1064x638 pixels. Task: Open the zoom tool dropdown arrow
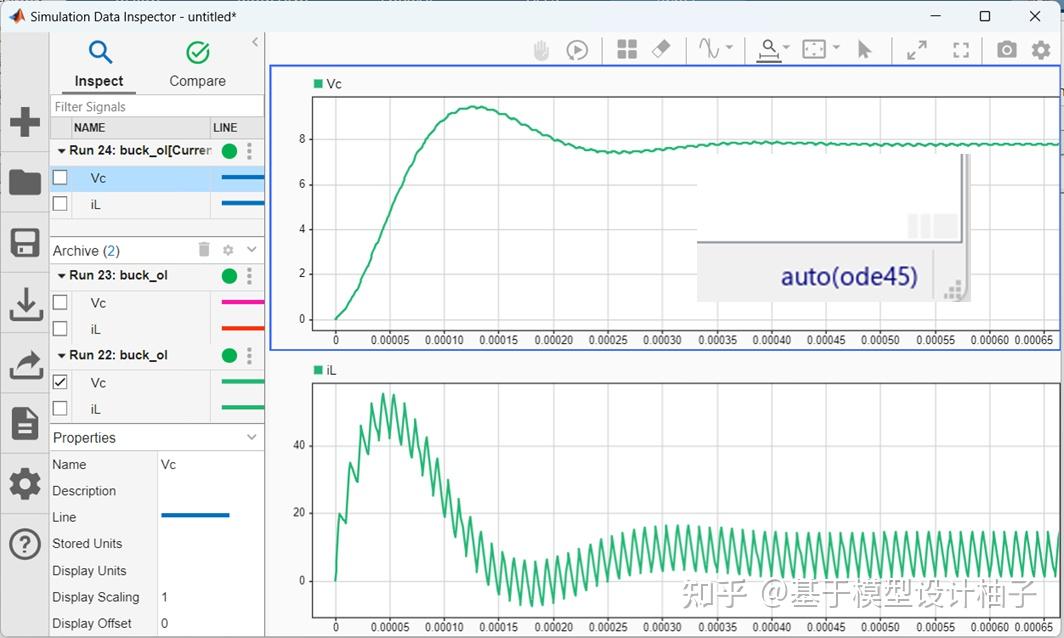[786, 48]
